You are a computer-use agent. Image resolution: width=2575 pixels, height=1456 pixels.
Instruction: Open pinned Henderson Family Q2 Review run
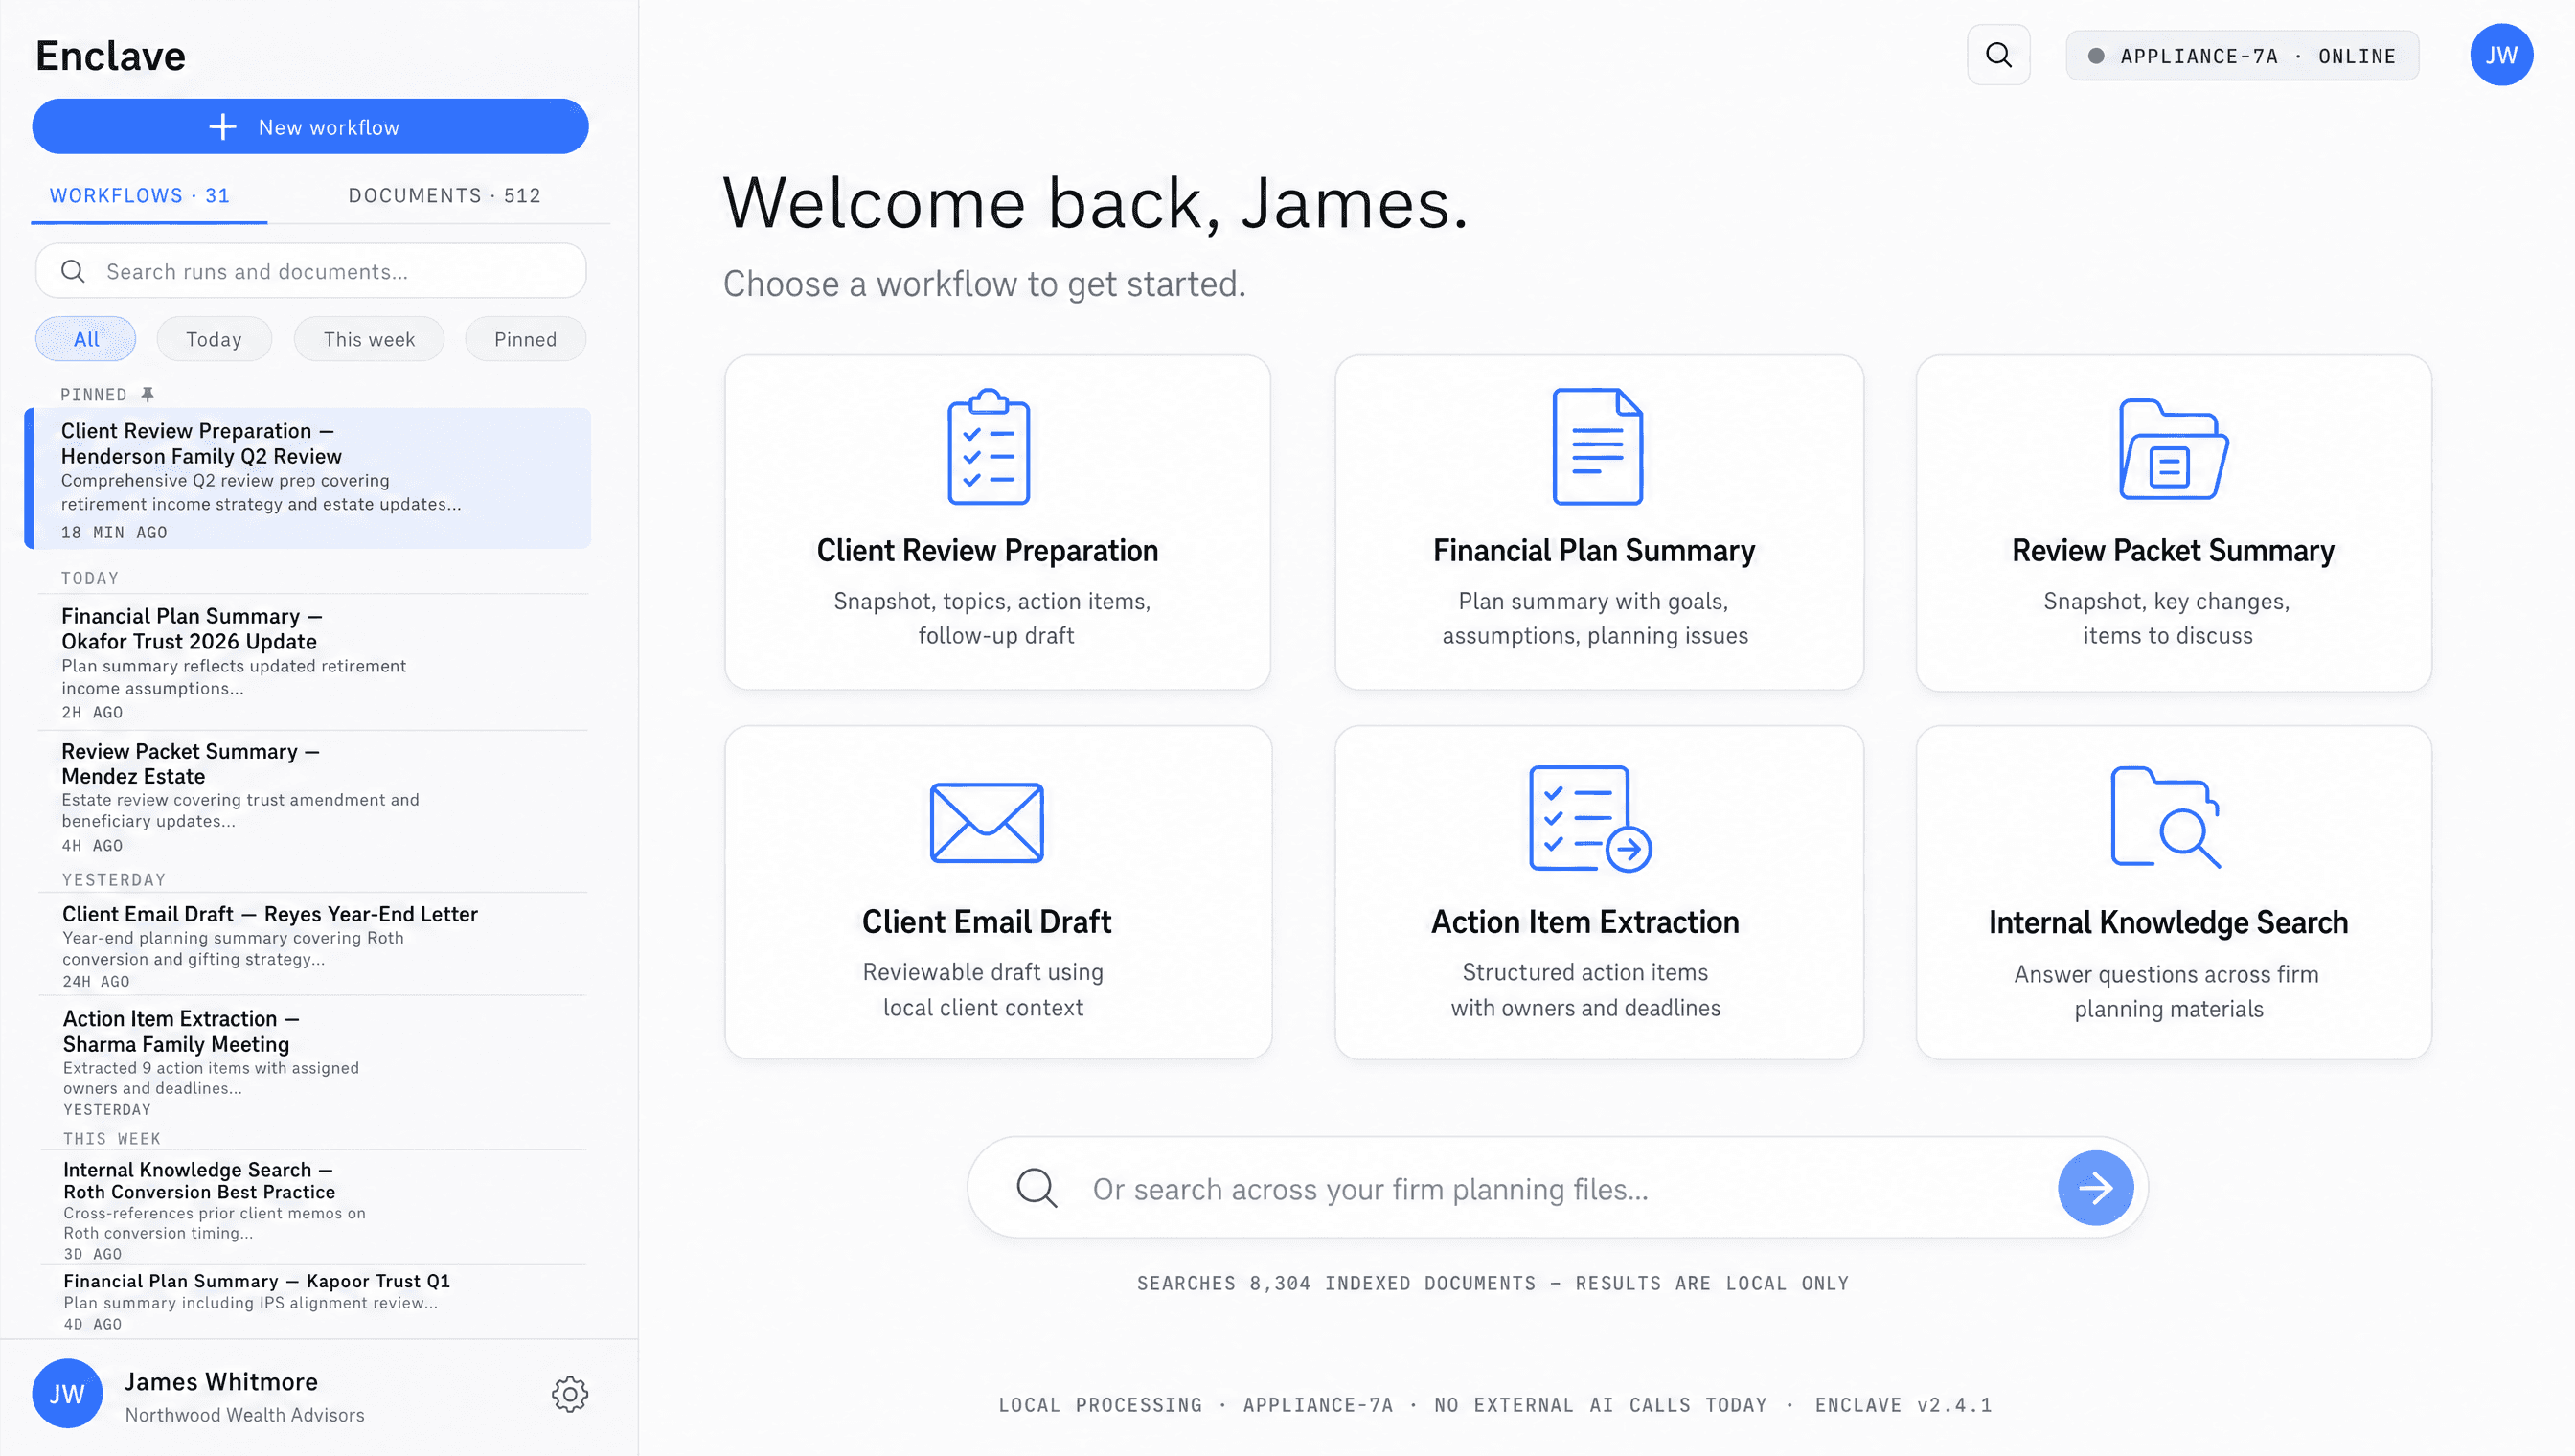pyautogui.click(x=308, y=479)
